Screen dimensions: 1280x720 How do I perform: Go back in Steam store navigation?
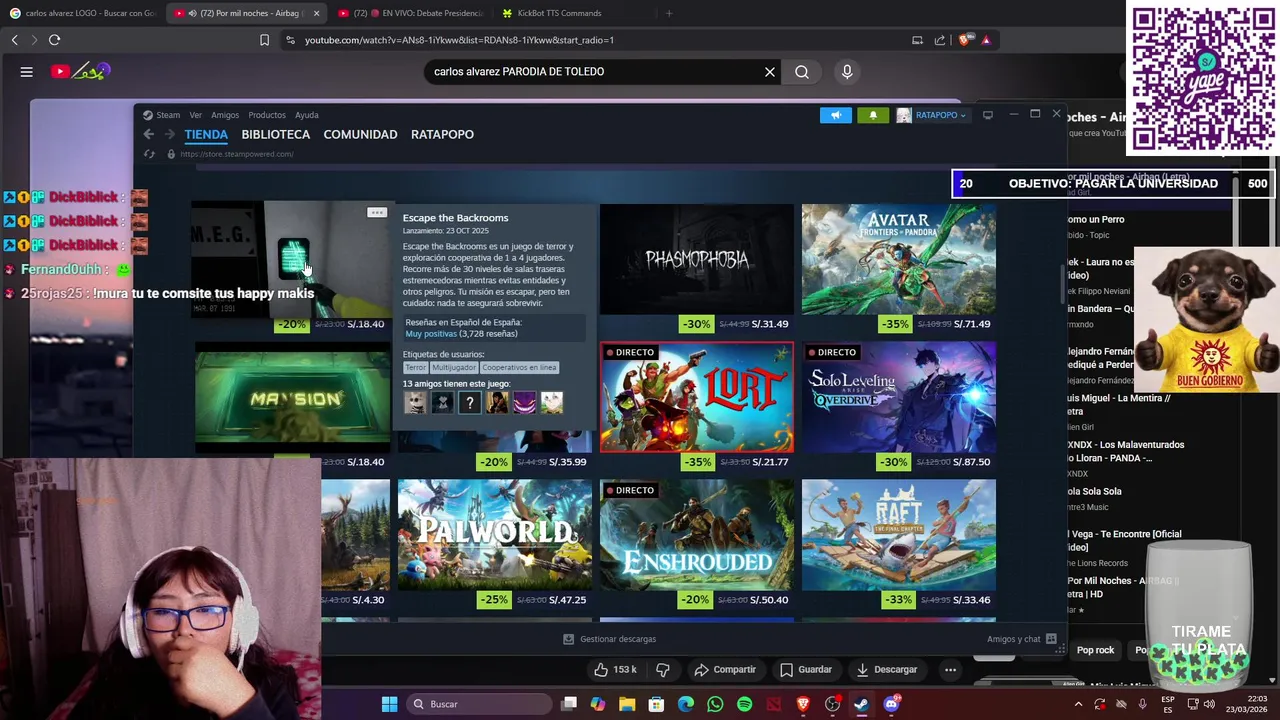tap(149, 134)
